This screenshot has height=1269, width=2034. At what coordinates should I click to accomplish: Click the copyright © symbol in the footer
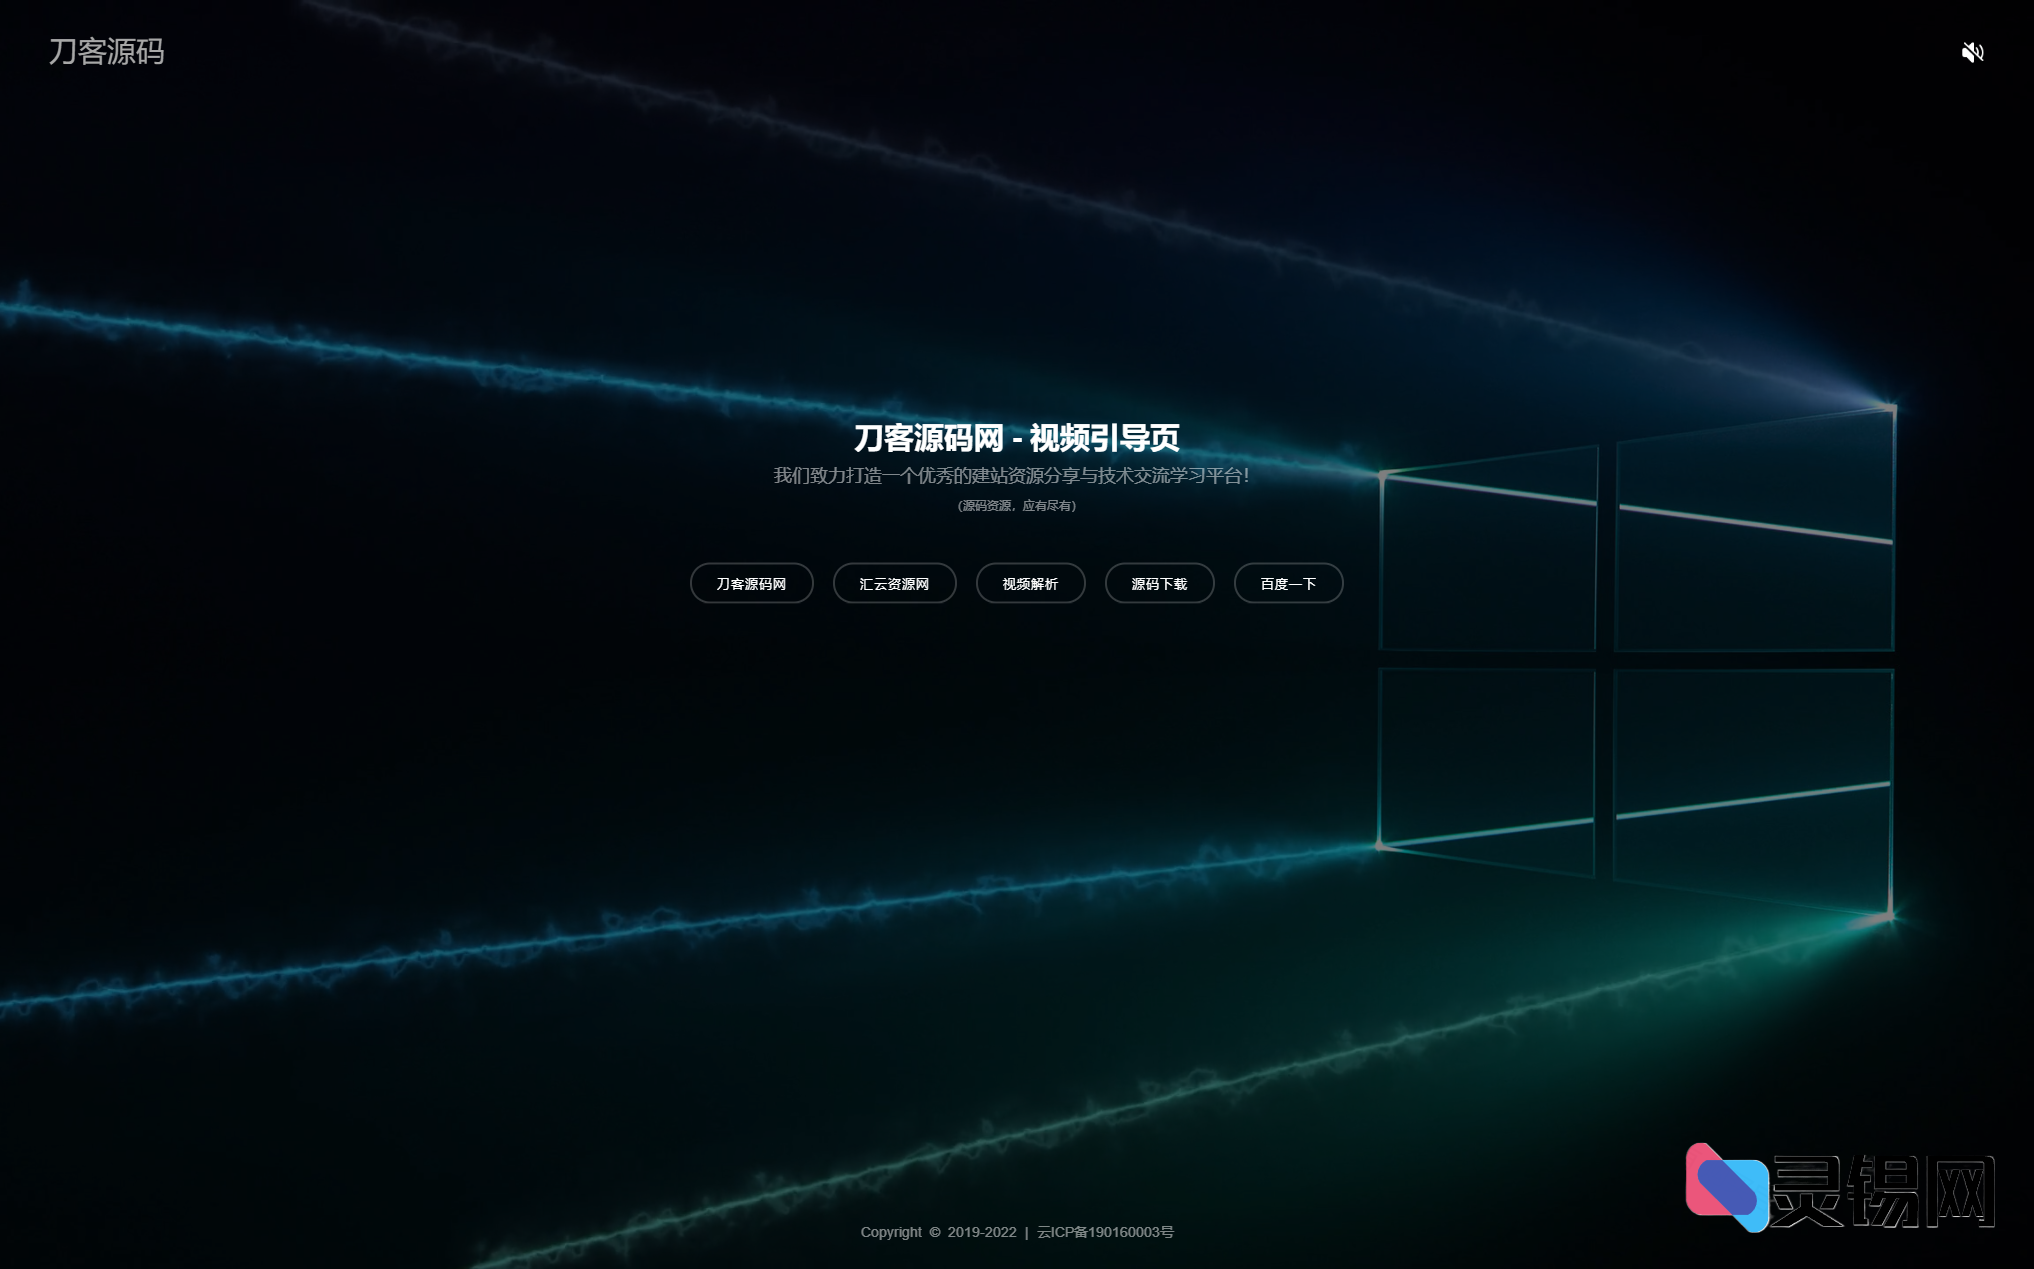click(935, 1232)
